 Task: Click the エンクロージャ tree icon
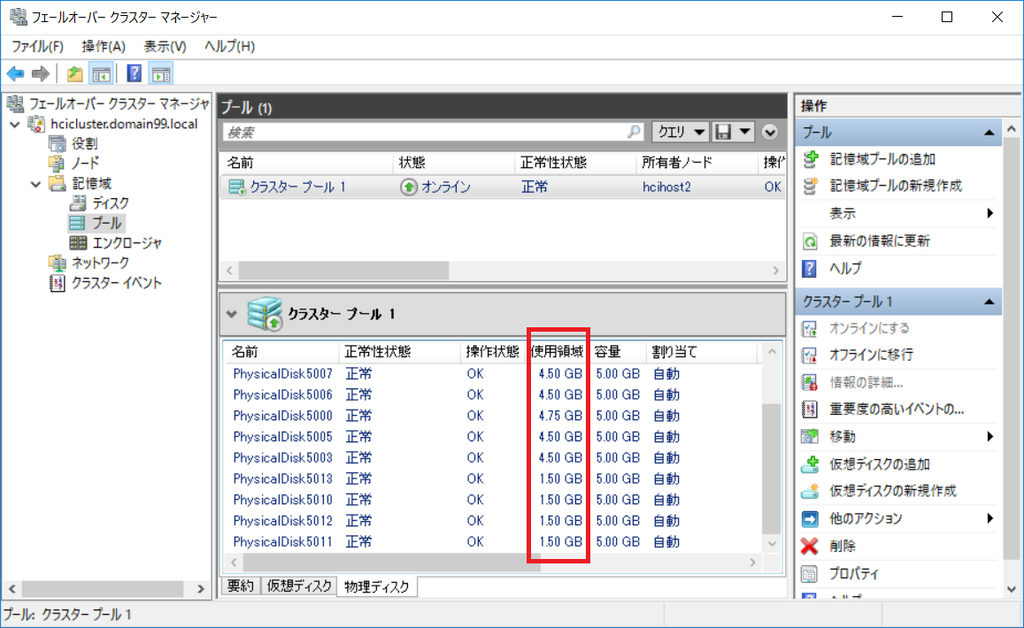coord(78,243)
